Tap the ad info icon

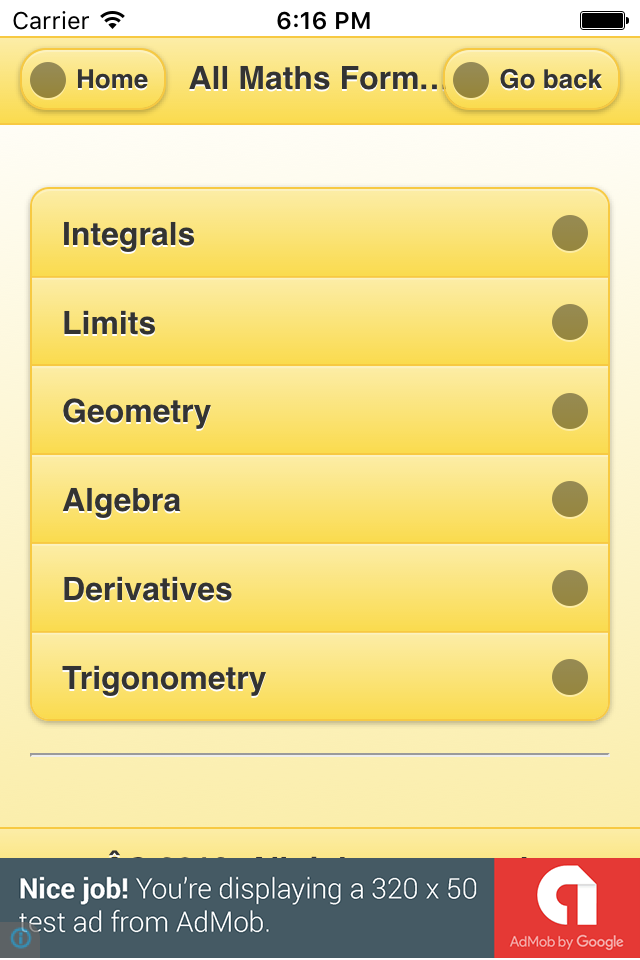(20, 938)
